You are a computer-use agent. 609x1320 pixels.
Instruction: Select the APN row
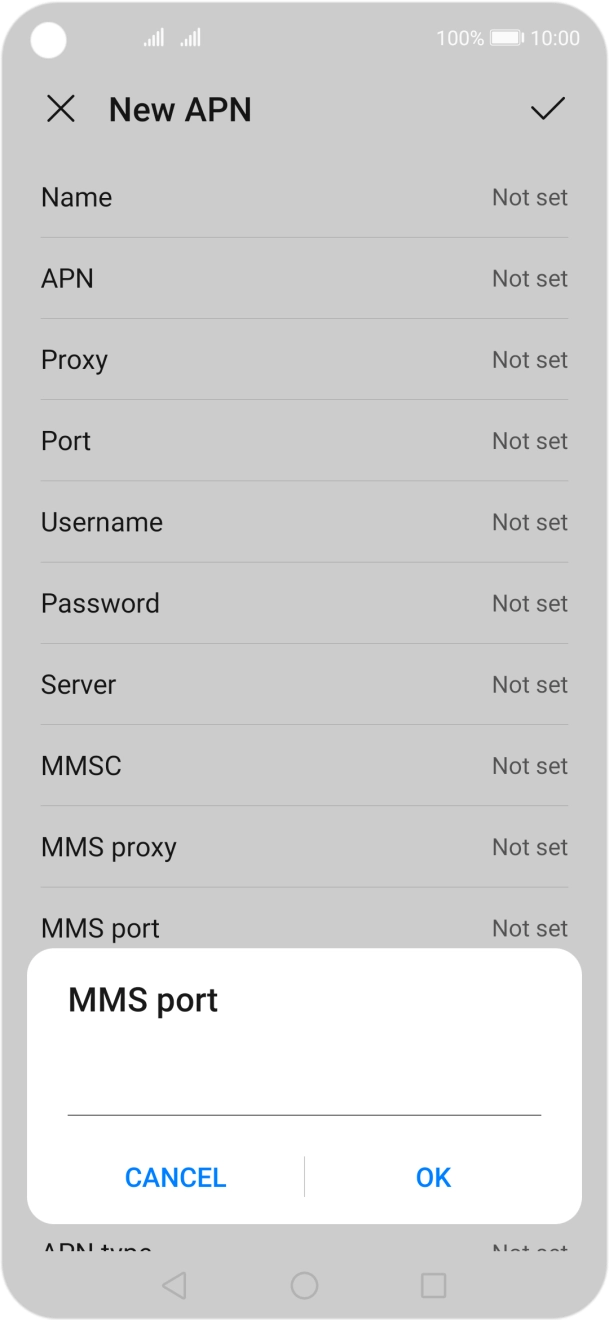coord(304,278)
